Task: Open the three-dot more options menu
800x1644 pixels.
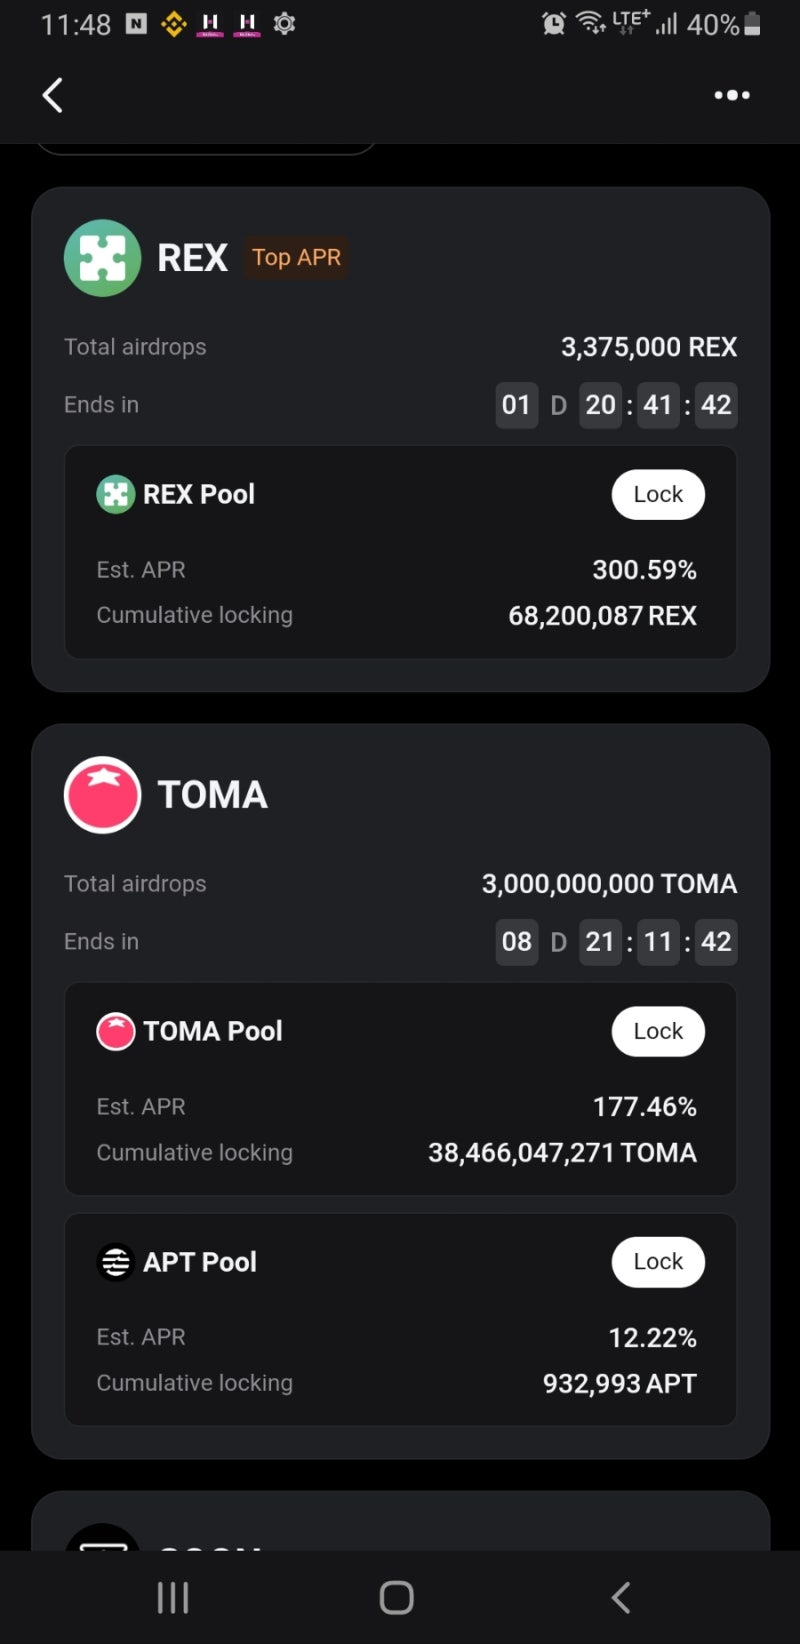Action: [732, 96]
